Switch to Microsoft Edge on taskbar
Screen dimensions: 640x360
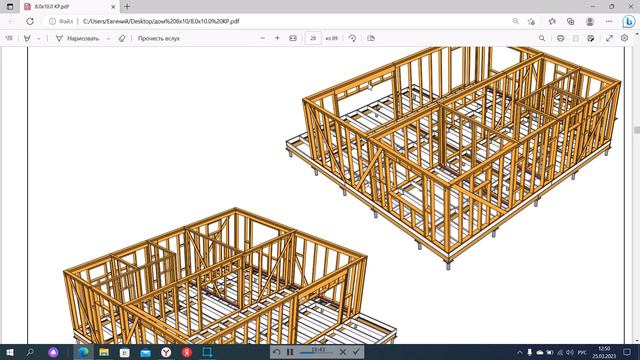coord(83,352)
